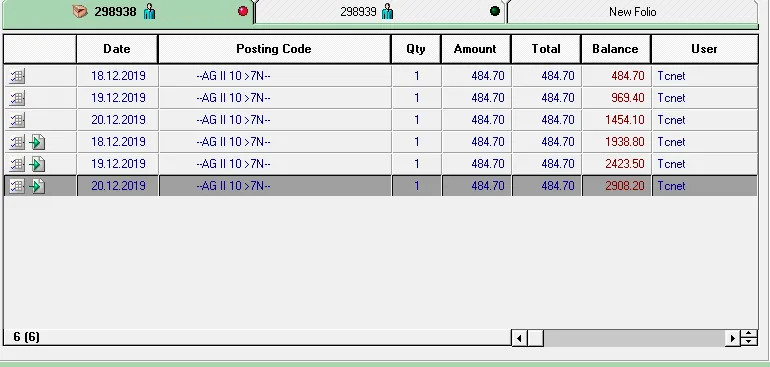770x367 pixels.
Task: Click horizontal scrollbar right arrow
Action: click(x=732, y=338)
